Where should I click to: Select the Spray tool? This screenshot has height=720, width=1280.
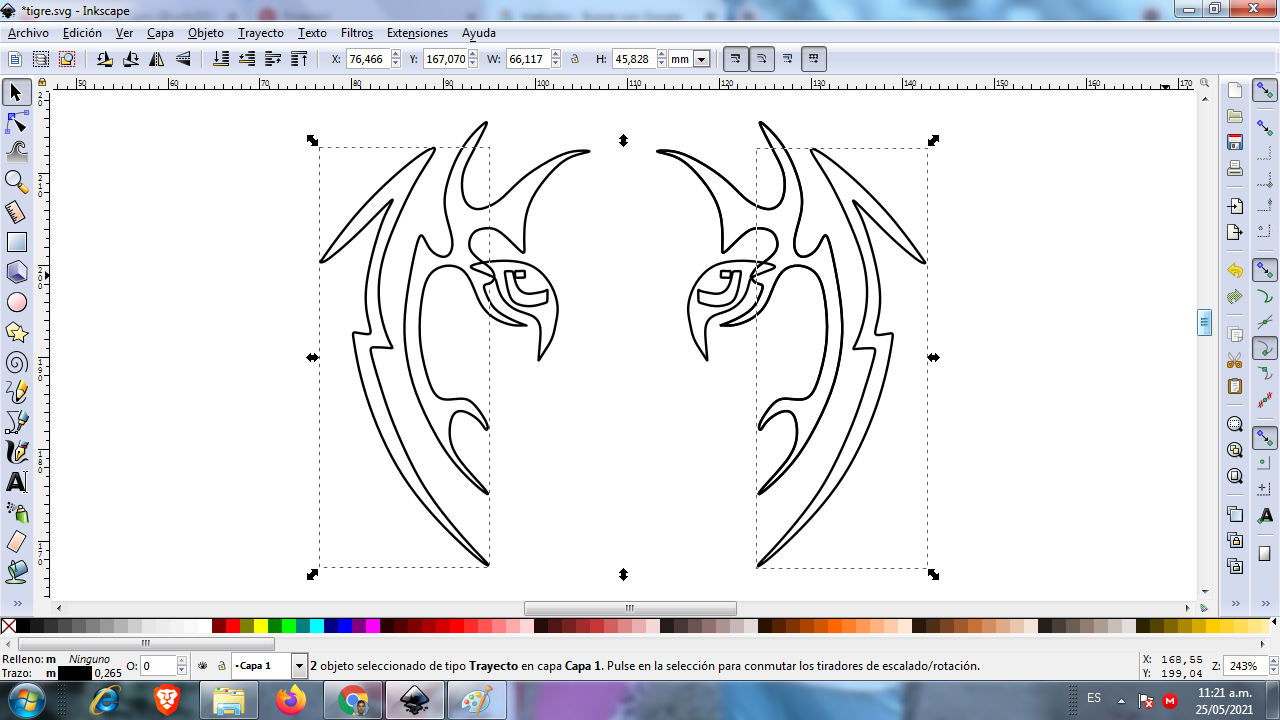coord(16,512)
